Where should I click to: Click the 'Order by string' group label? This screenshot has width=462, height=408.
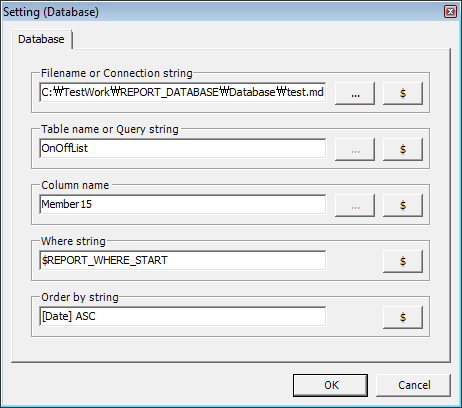click(x=80, y=297)
